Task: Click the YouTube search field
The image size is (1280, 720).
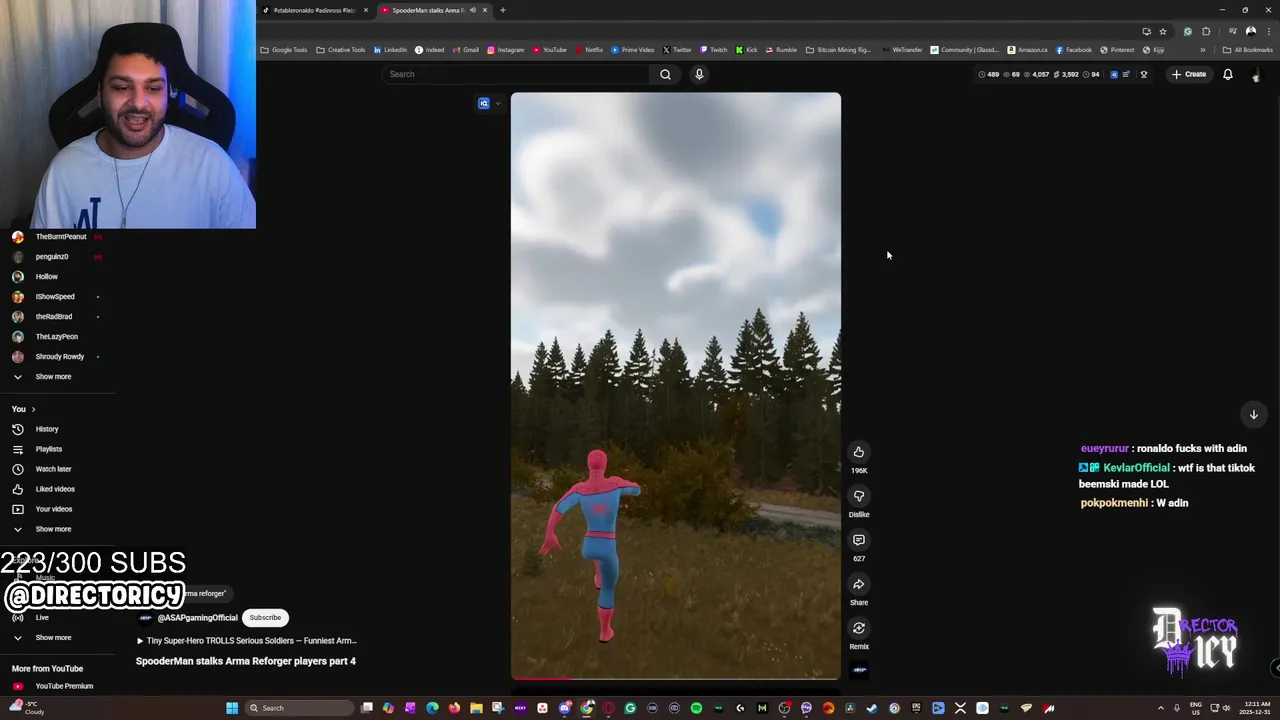Action: 516,74
